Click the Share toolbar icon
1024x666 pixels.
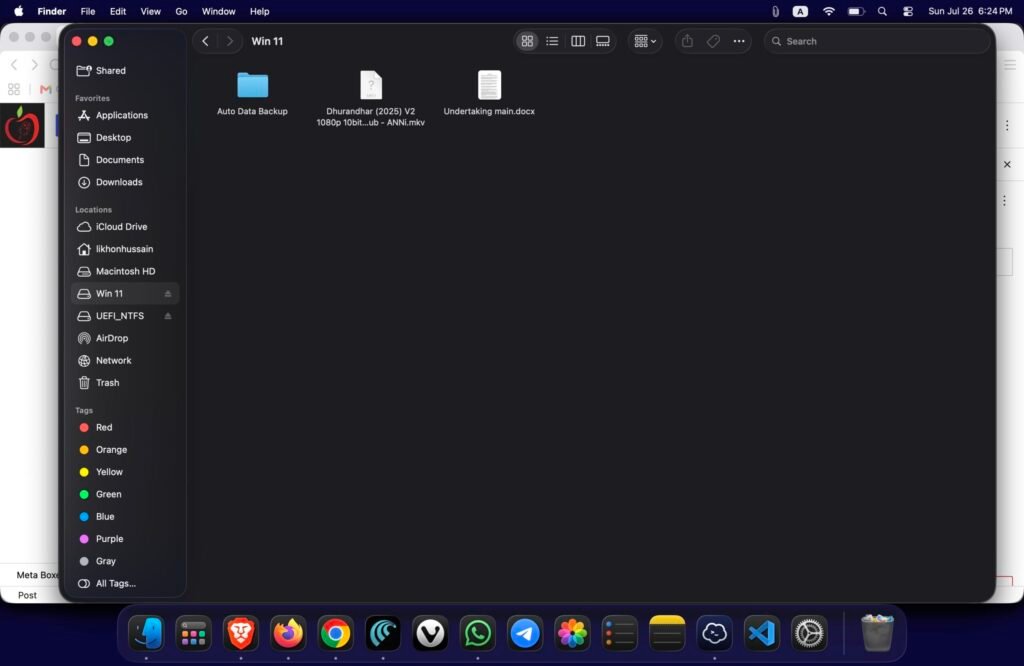click(x=687, y=41)
